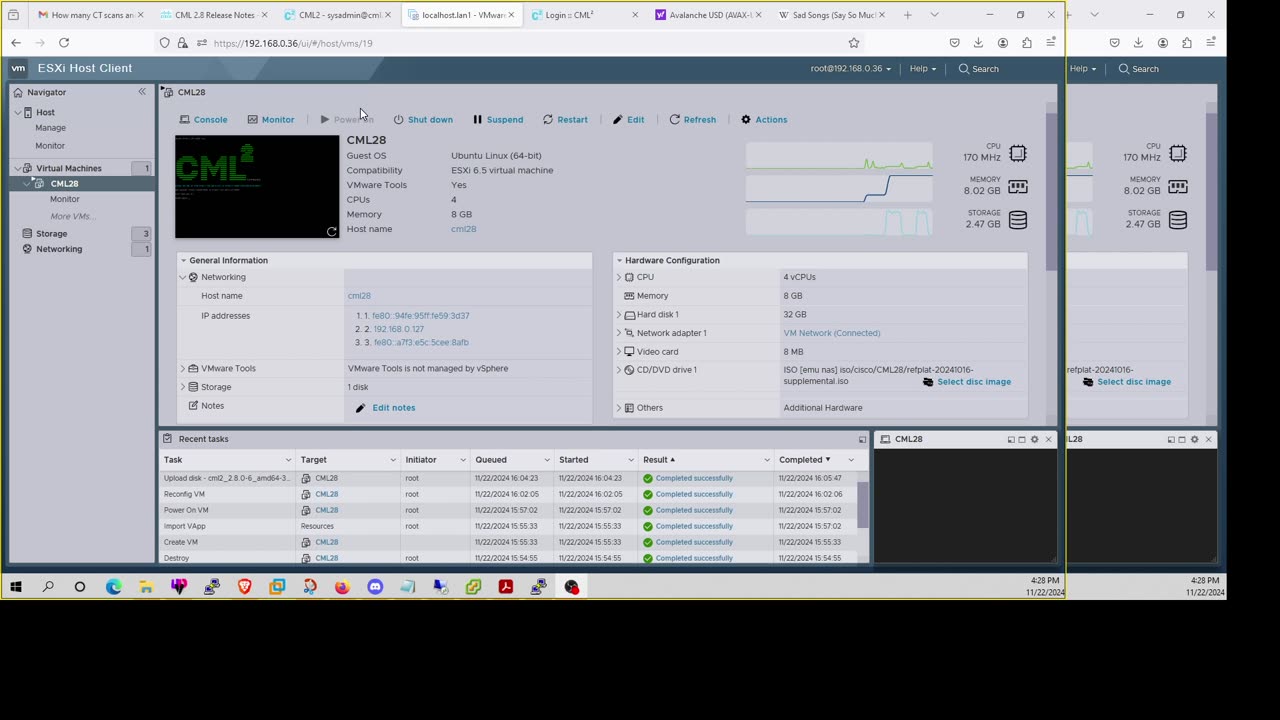1280x720 pixels.
Task: Open the Target column dropdown arrow
Action: (x=393, y=460)
